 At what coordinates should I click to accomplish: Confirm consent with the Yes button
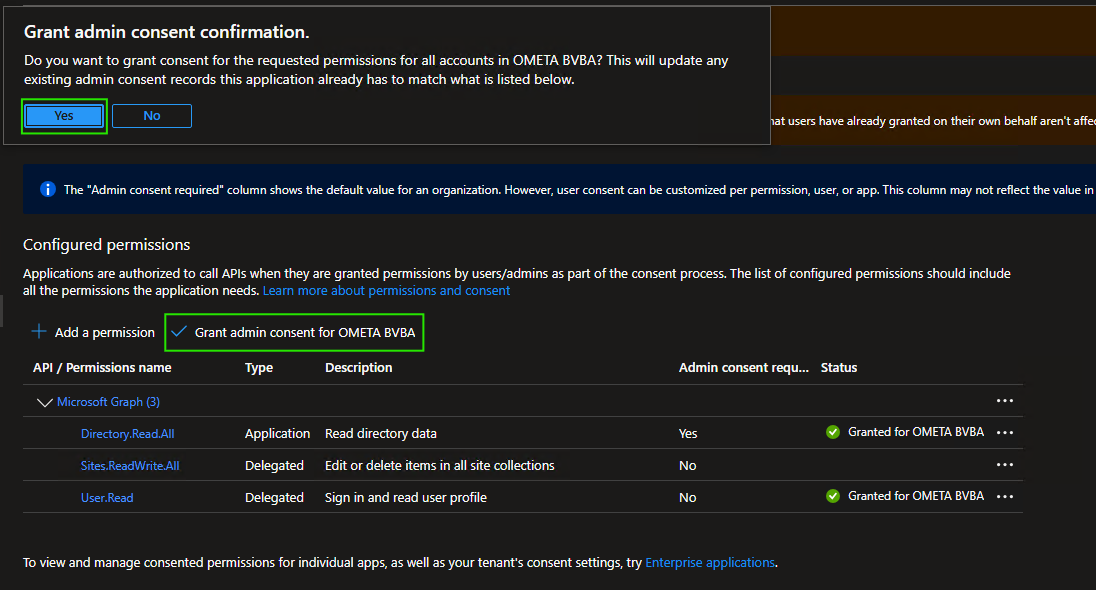pyautogui.click(x=64, y=116)
